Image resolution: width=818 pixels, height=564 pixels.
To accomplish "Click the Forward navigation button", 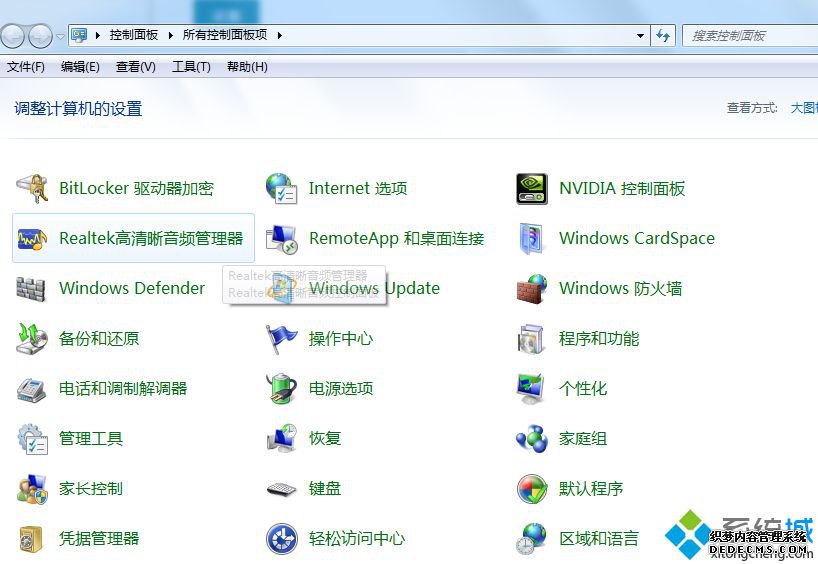I will pos(40,36).
